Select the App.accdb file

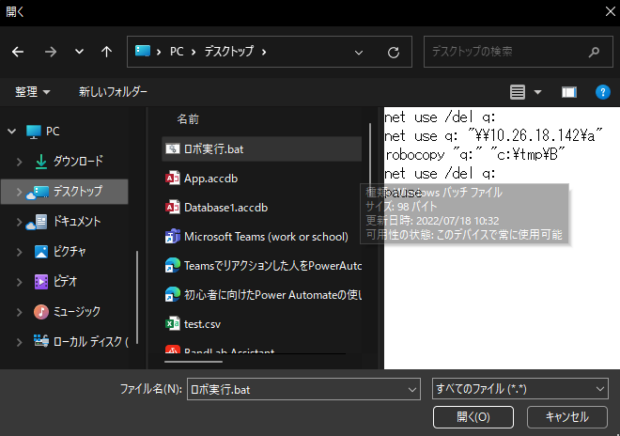(262, 178)
